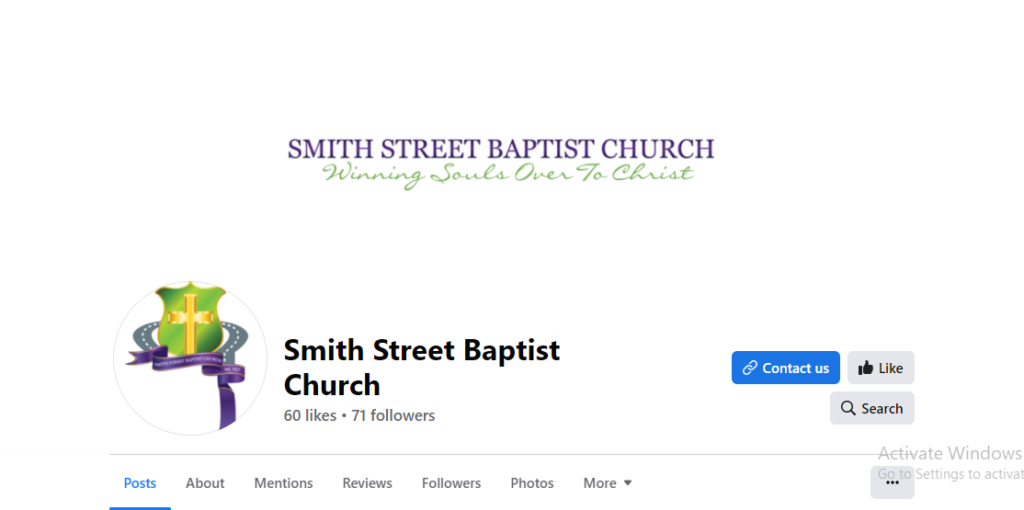The height and width of the screenshot is (510, 1024).
Task: Click the magnifying glass icon
Action: [x=848, y=408]
